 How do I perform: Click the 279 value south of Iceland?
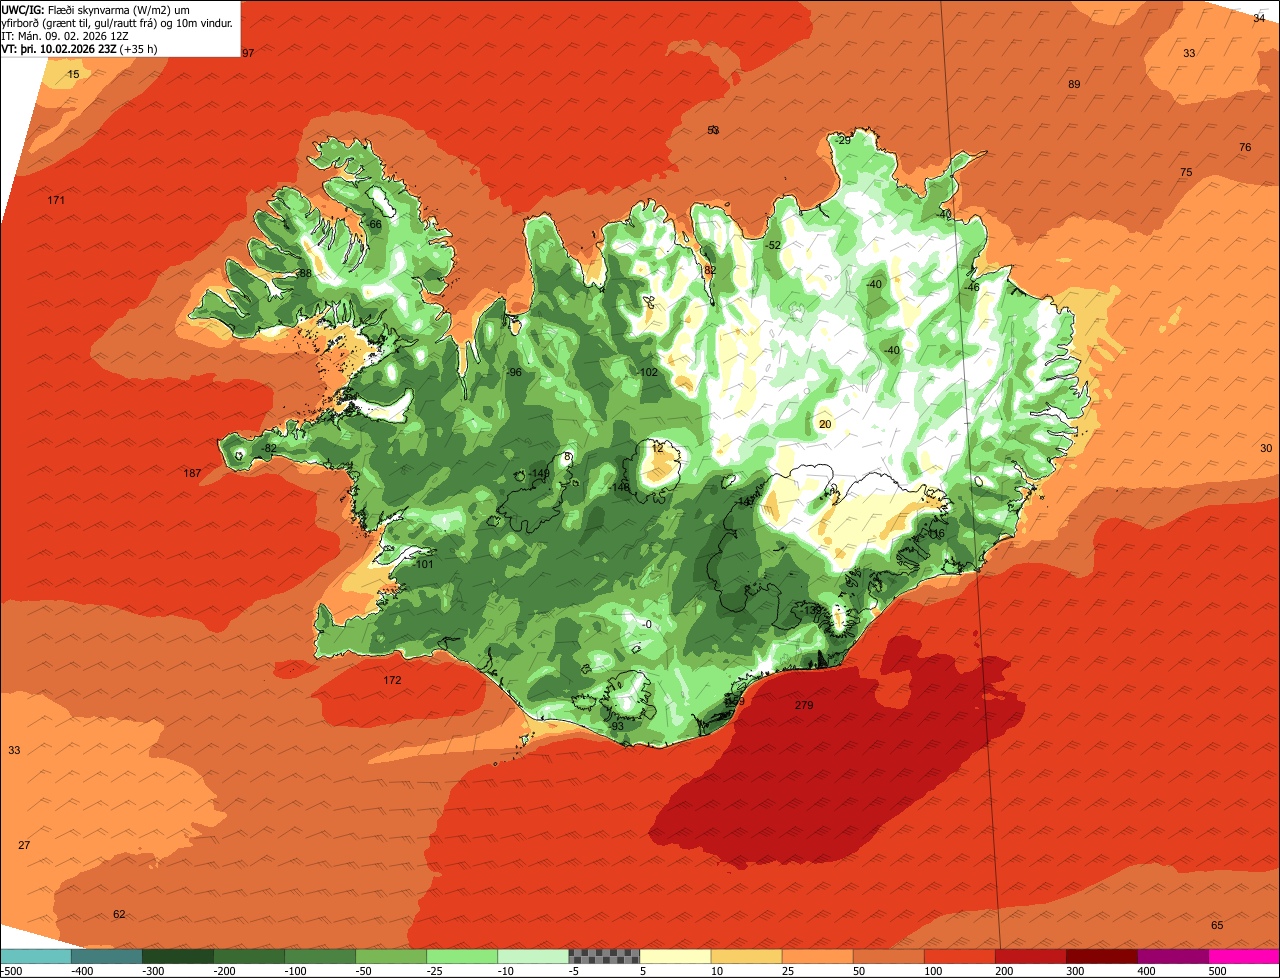[804, 705]
